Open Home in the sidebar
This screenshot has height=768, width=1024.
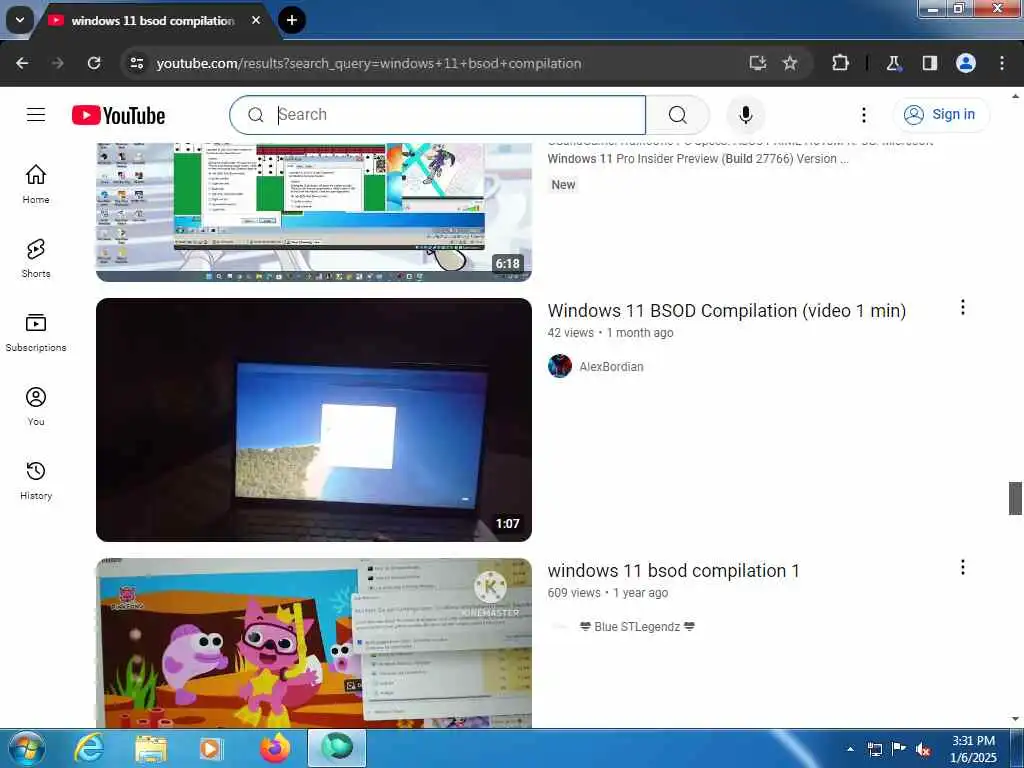pyautogui.click(x=36, y=184)
